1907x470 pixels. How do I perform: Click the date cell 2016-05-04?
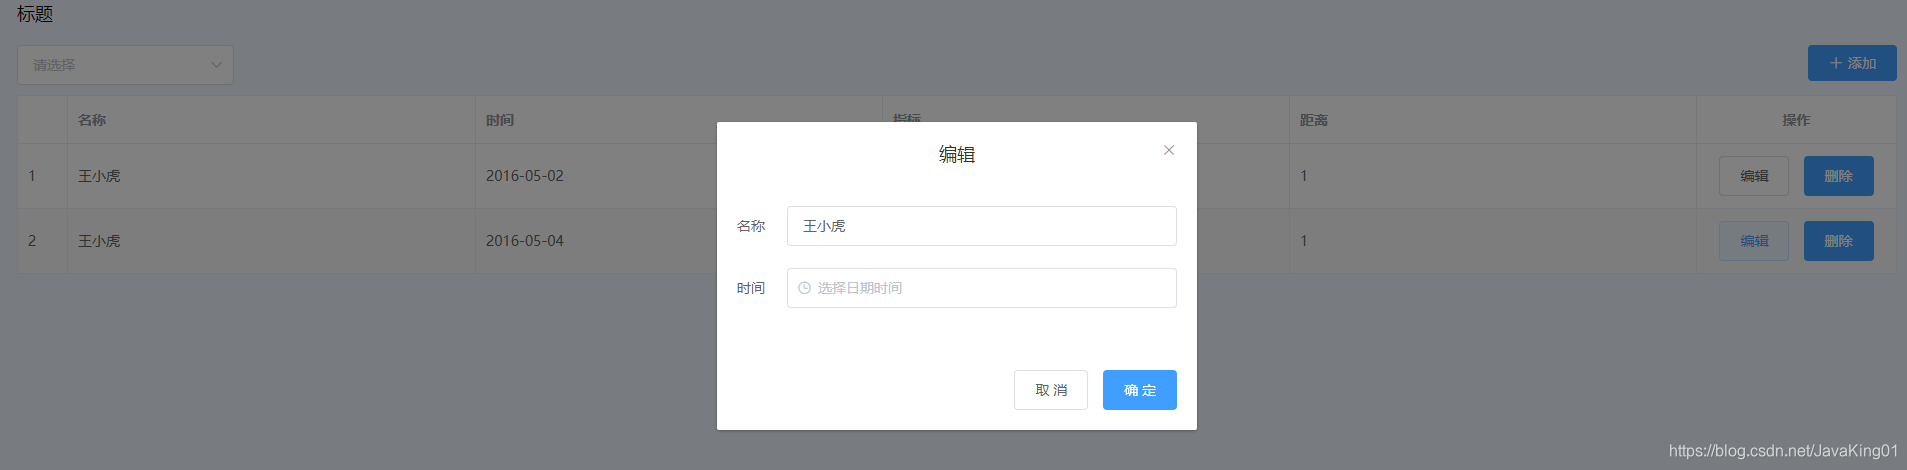(525, 241)
